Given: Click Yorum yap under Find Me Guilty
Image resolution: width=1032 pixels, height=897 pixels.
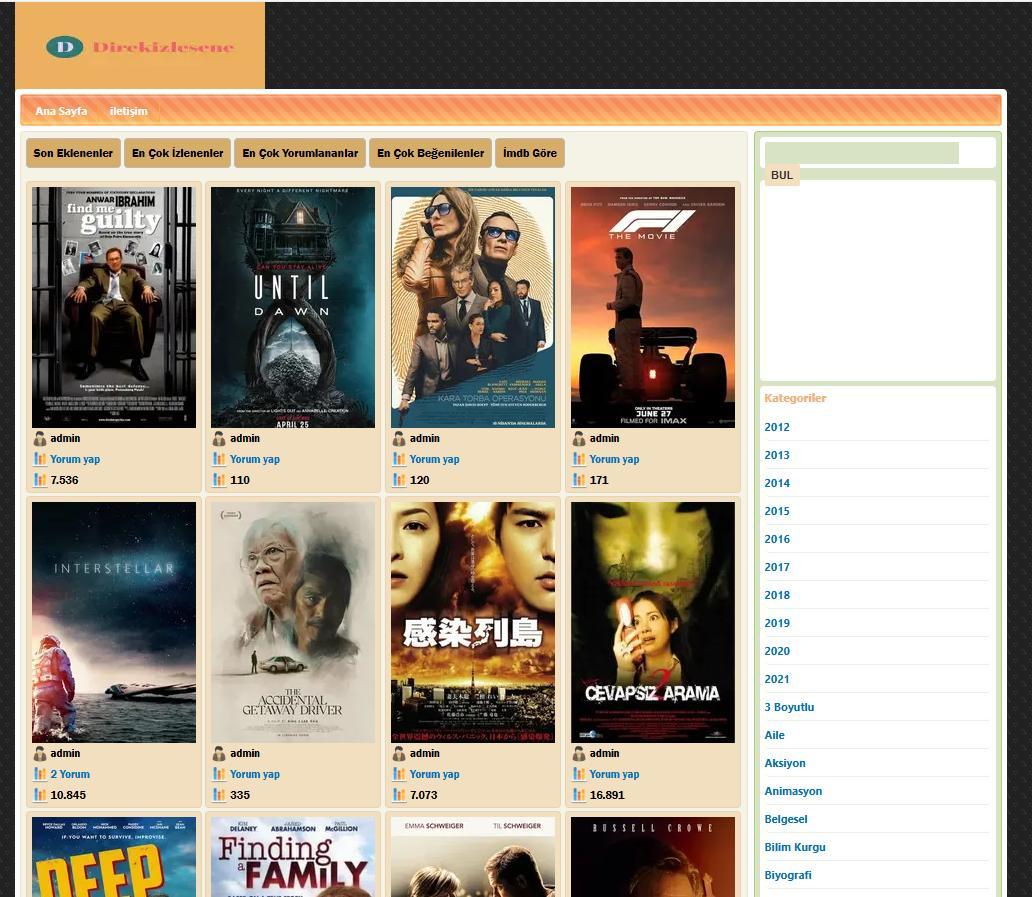Looking at the screenshot, I should click(75, 460).
